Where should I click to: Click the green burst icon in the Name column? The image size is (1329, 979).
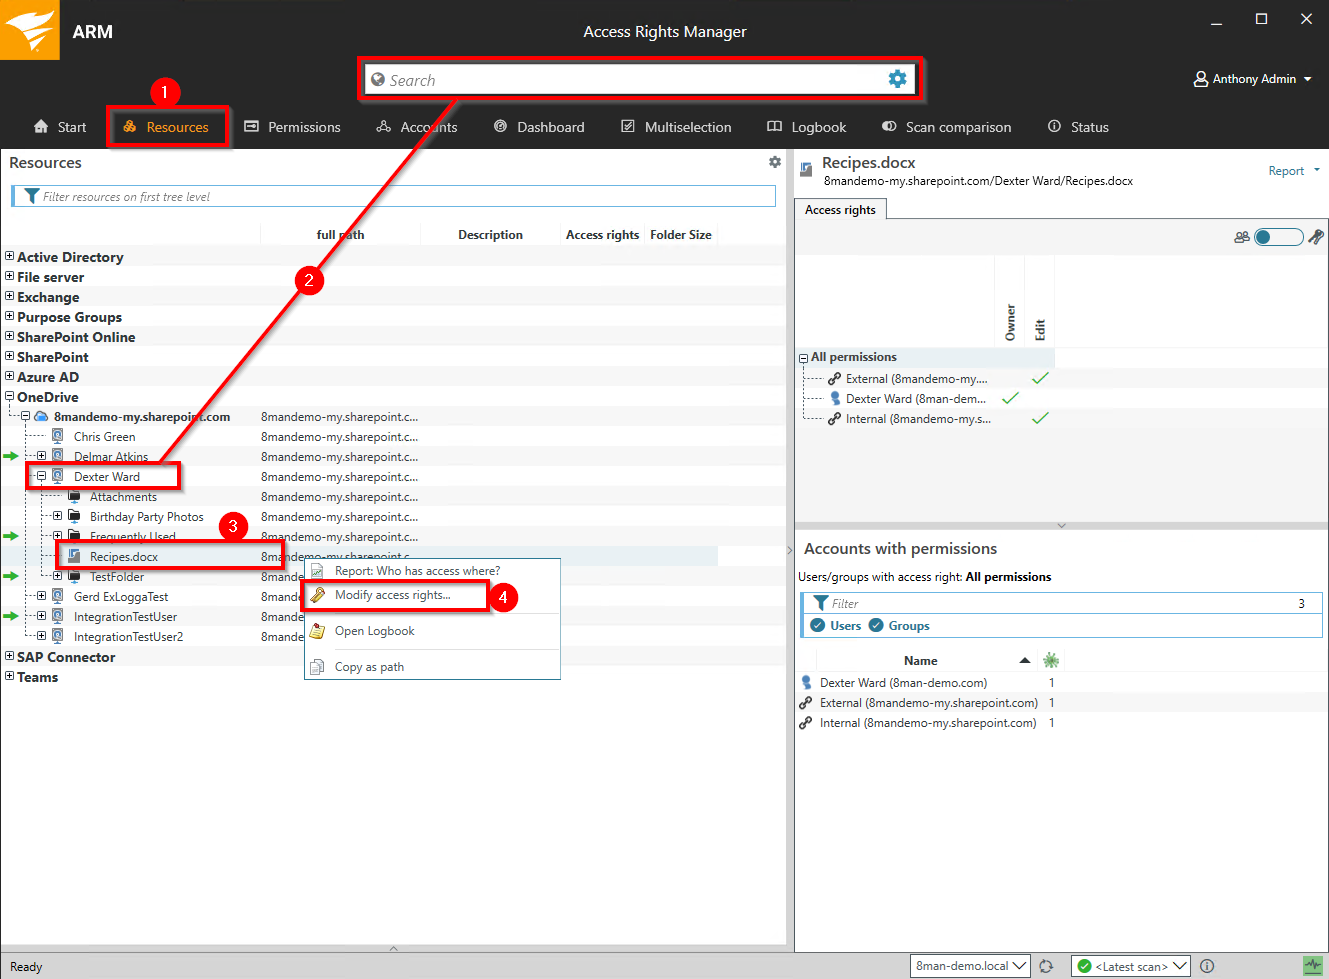coord(1050,660)
